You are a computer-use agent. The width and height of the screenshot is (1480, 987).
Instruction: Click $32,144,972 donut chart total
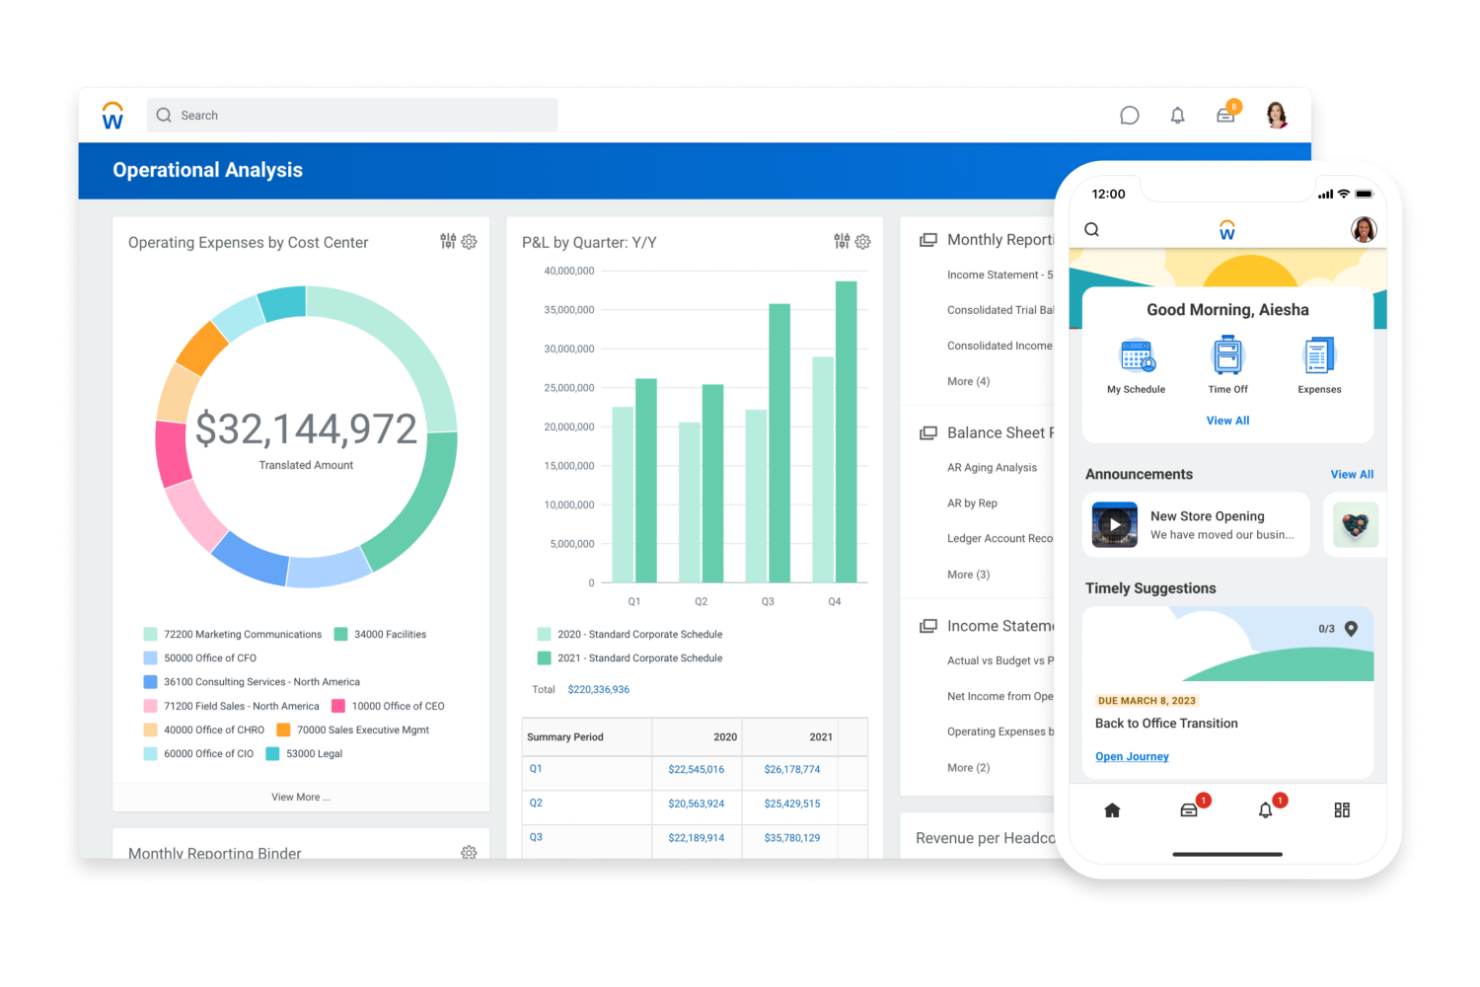306,429
